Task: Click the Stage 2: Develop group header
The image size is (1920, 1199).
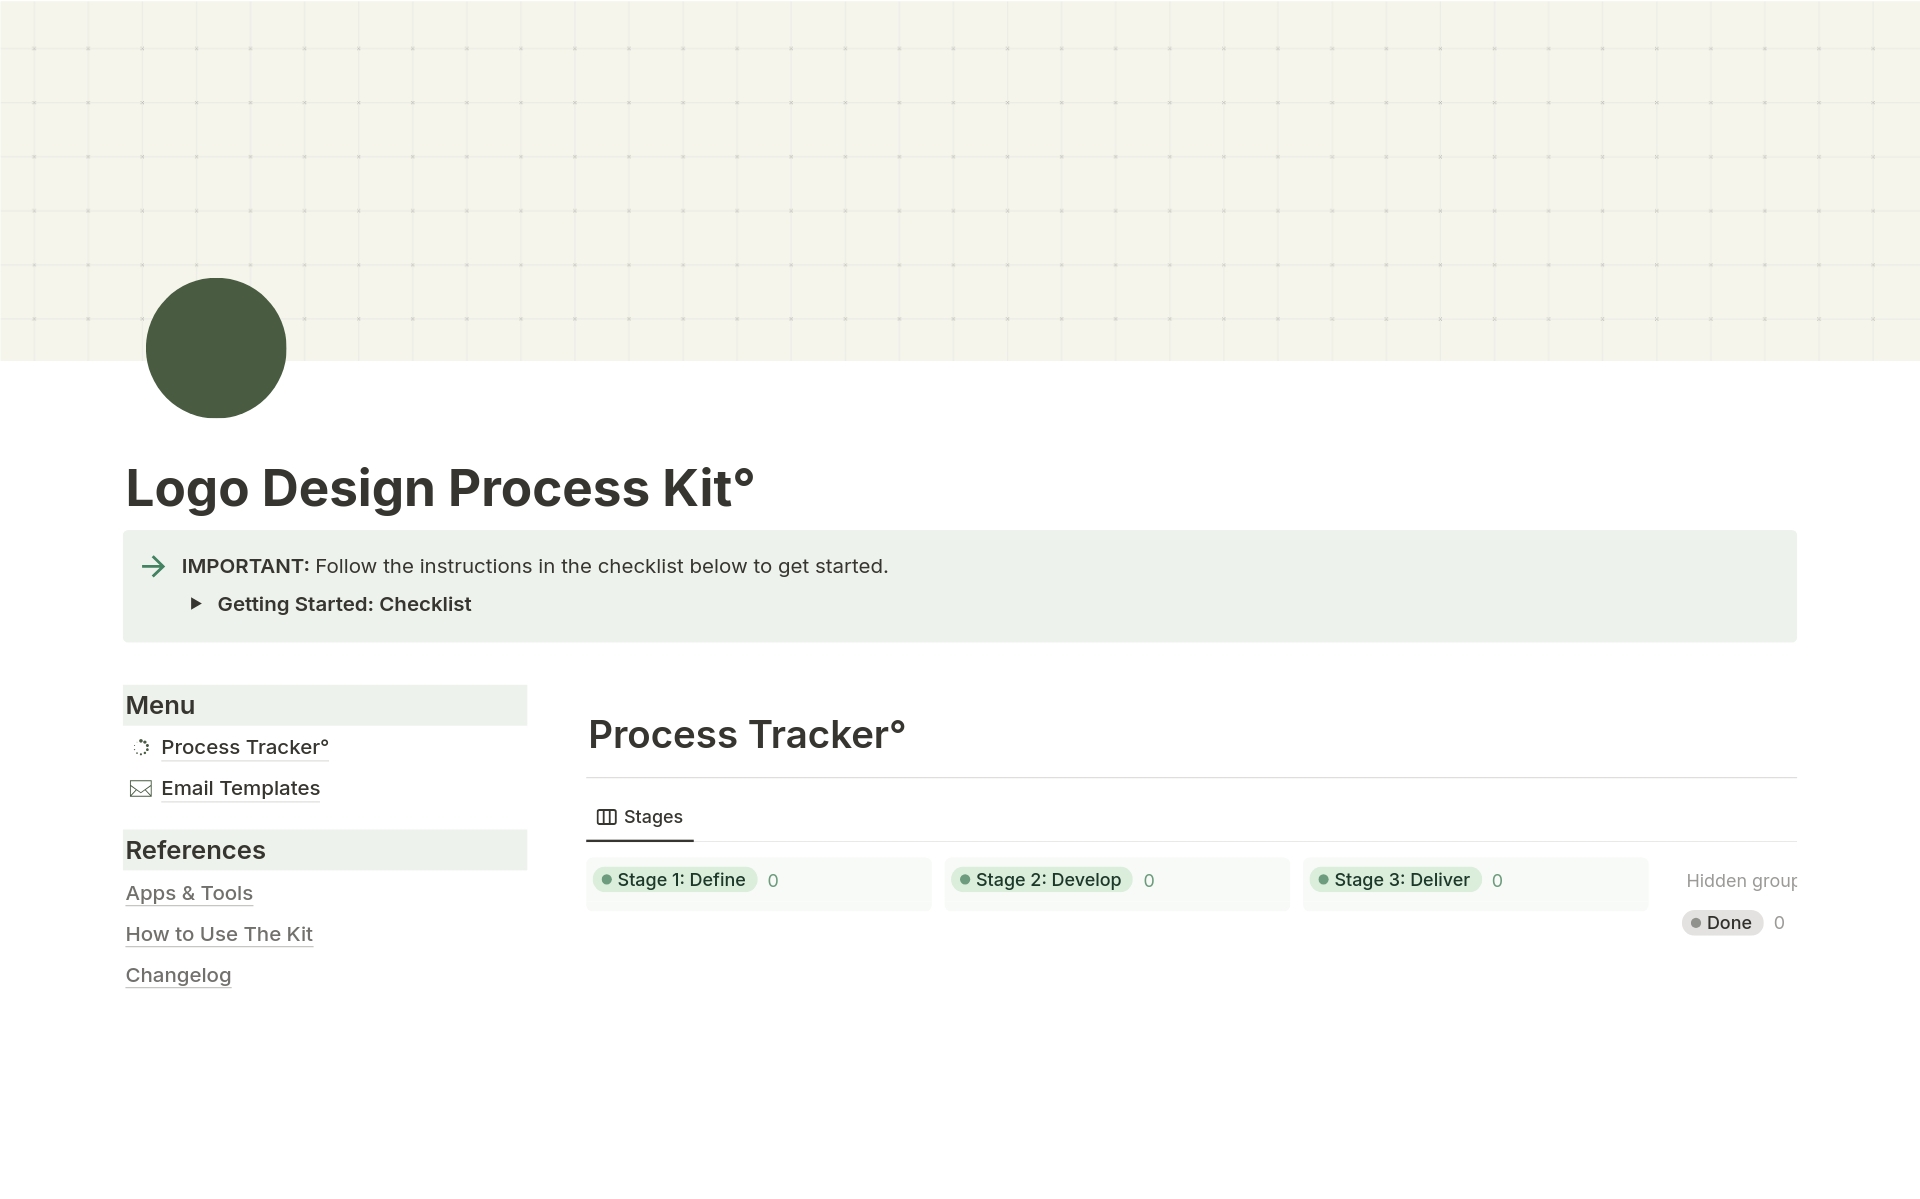Action: (1047, 879)
